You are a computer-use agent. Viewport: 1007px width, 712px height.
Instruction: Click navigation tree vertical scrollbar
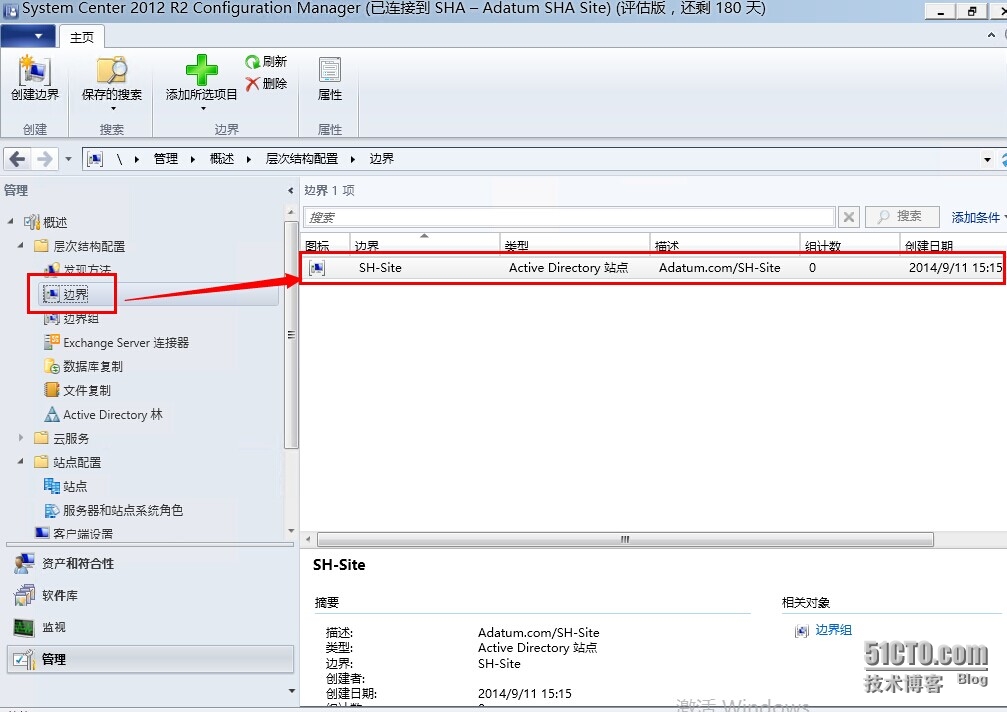[x=291, y=334]
